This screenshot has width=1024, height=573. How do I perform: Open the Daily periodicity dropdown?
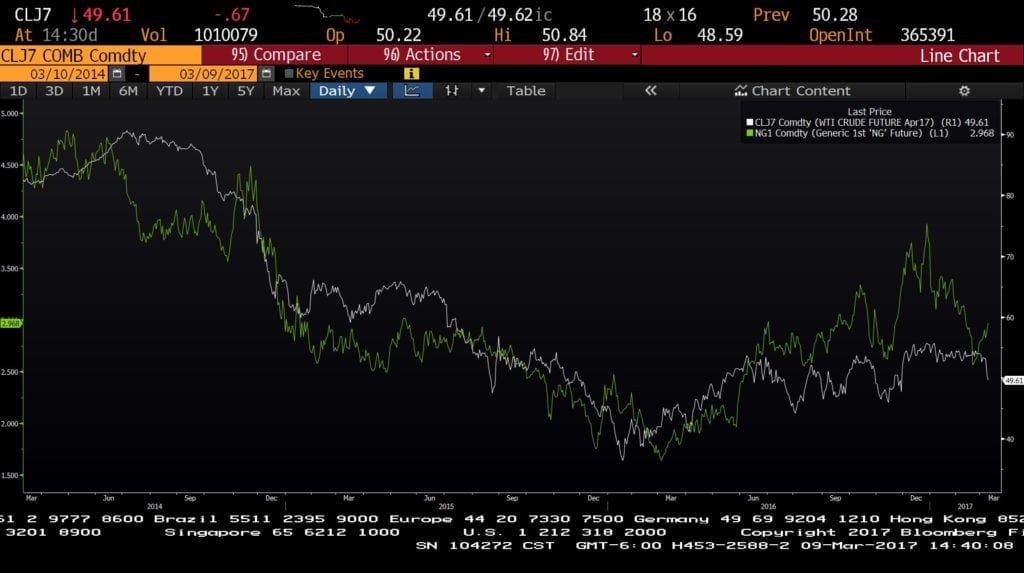[347, 91]
